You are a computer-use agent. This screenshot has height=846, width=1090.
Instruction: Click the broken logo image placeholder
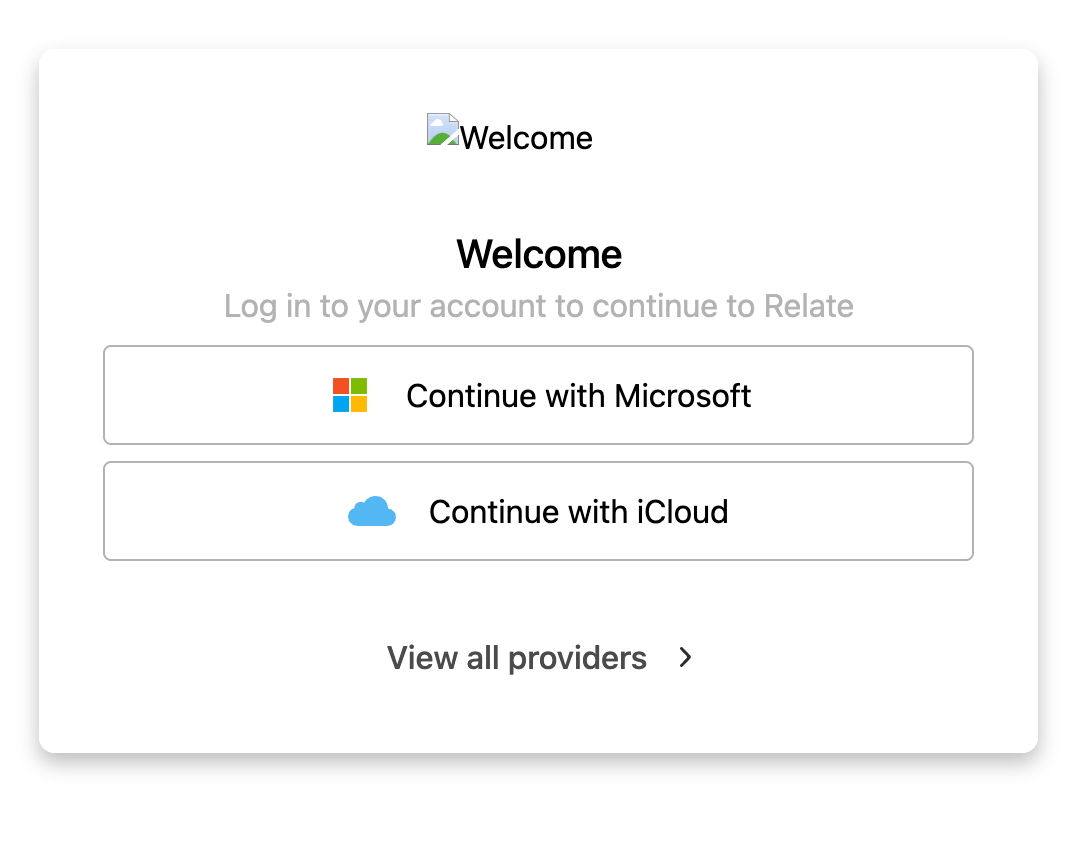pos(443,129)
